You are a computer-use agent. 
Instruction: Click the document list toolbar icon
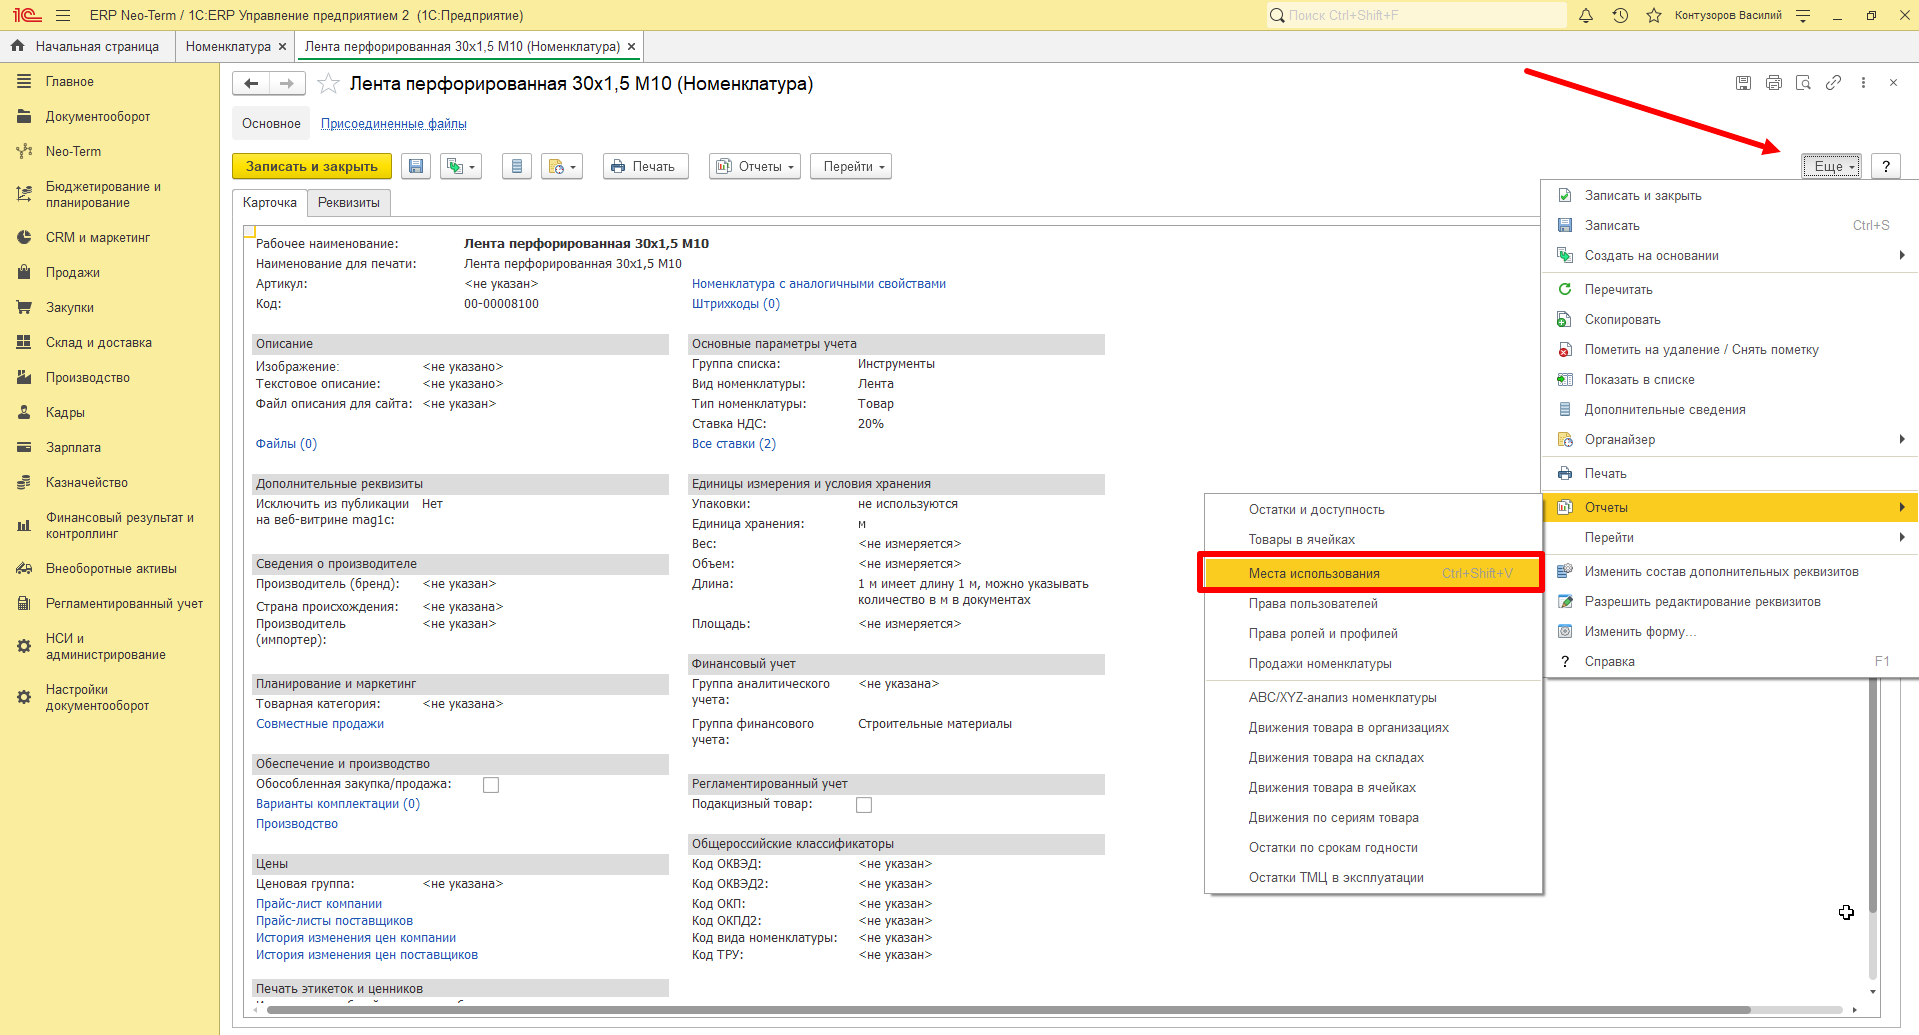pyautogui.click(x=516, y=167)
